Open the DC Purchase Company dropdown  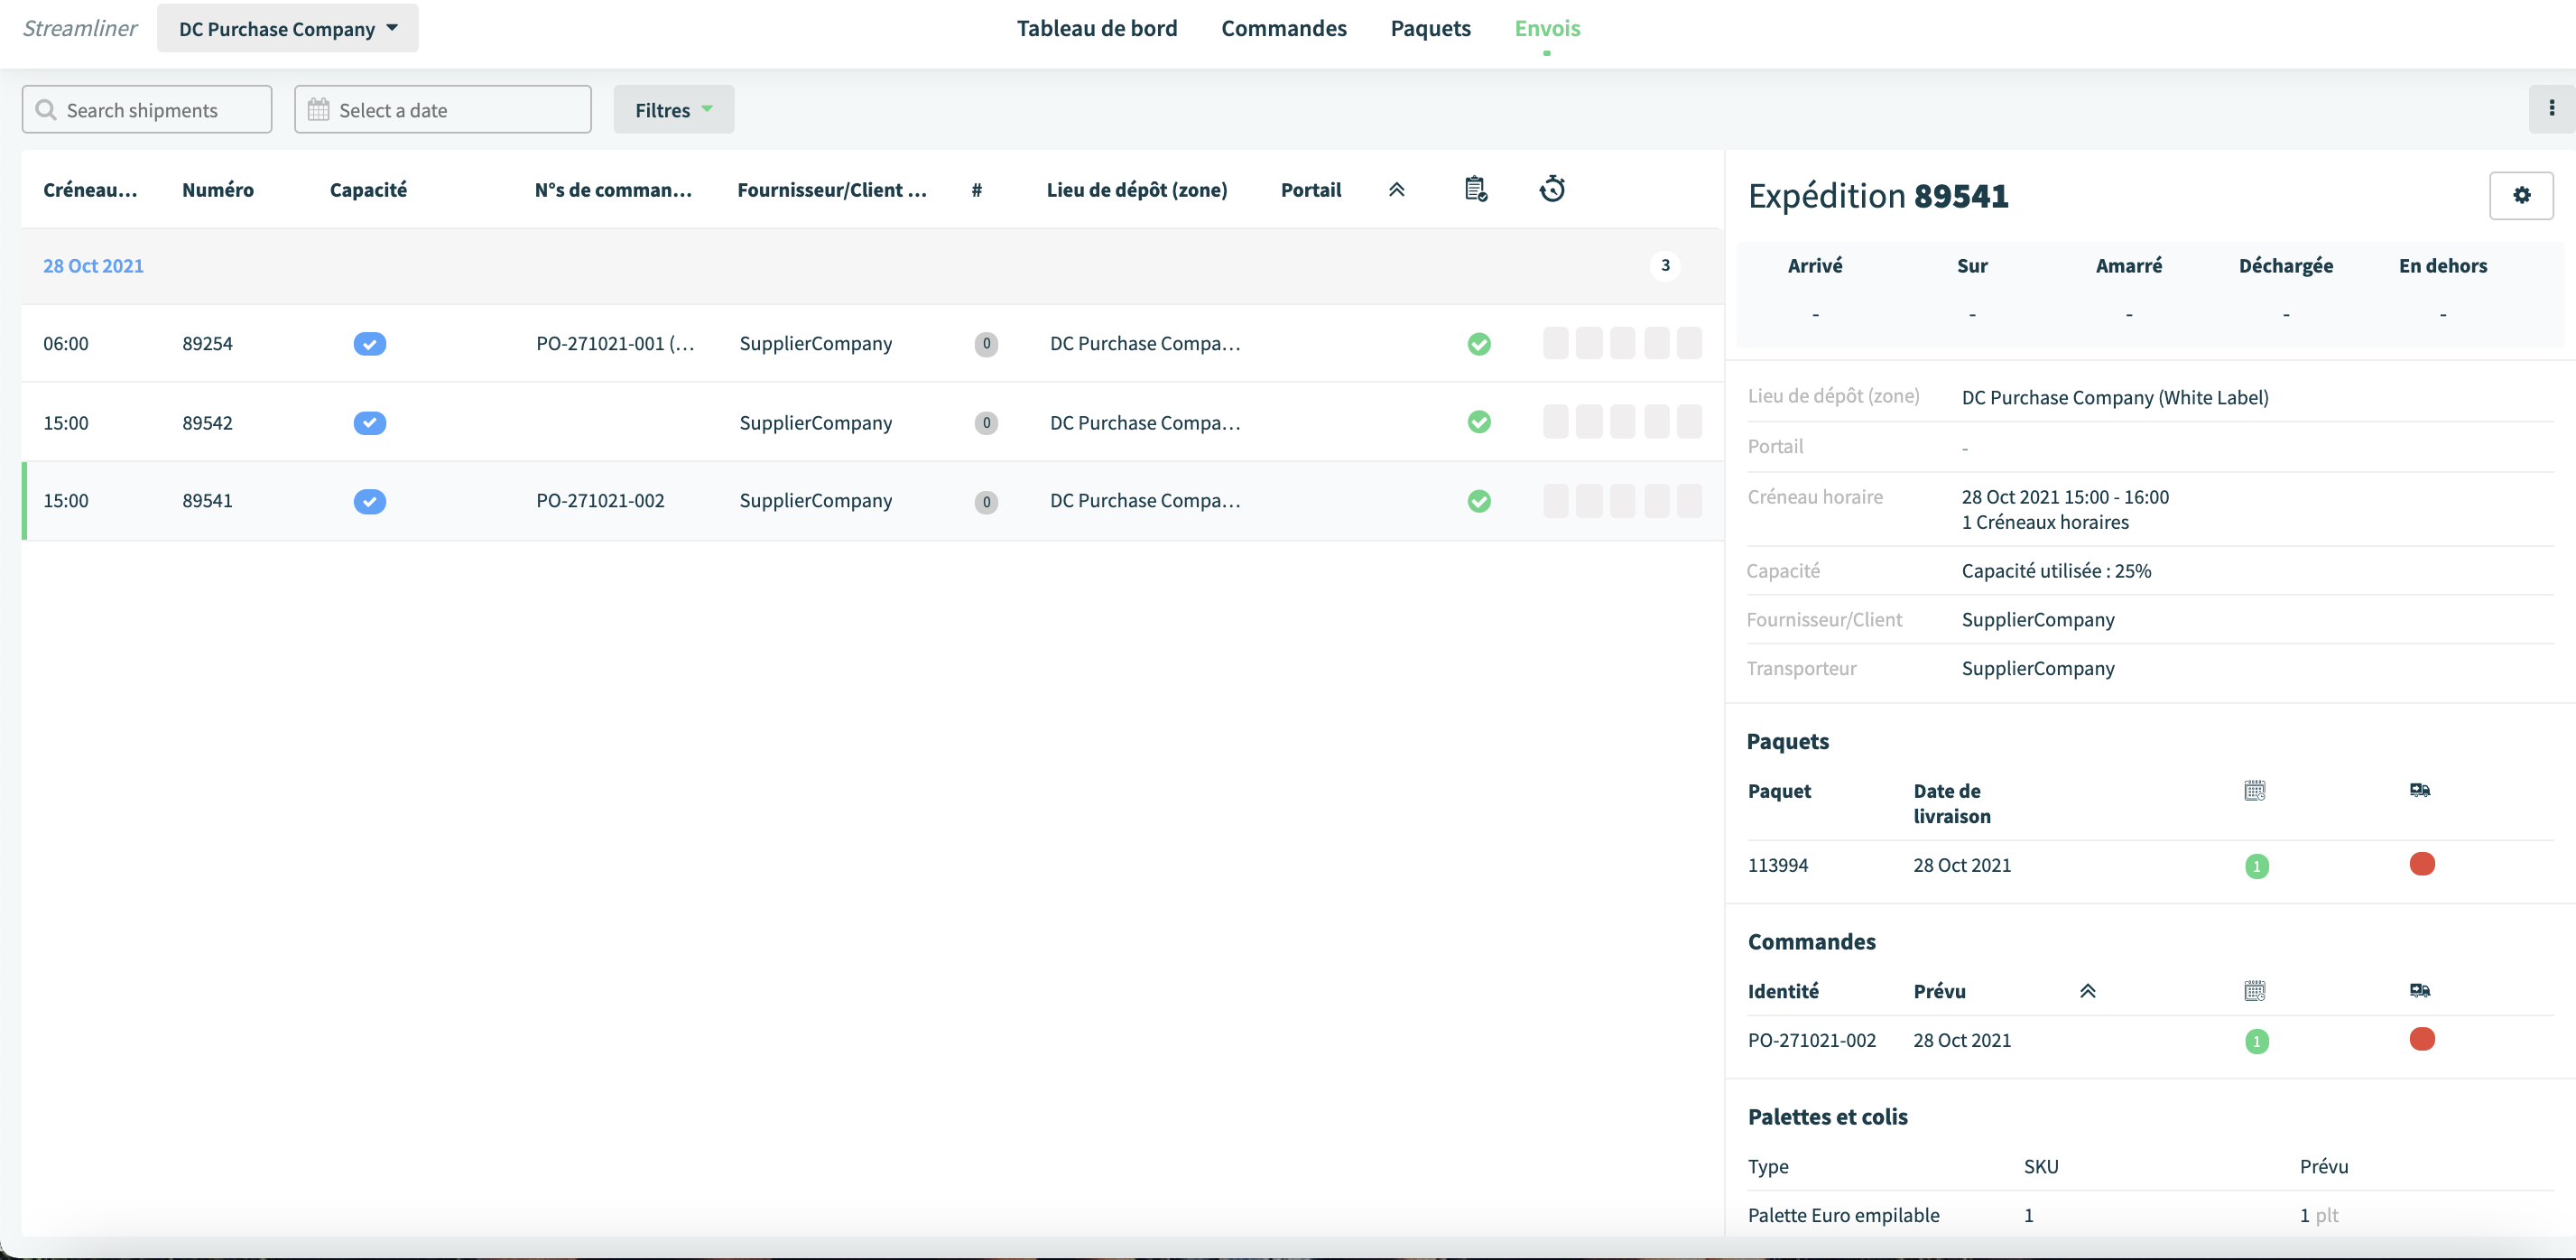[x=288, y=28]
